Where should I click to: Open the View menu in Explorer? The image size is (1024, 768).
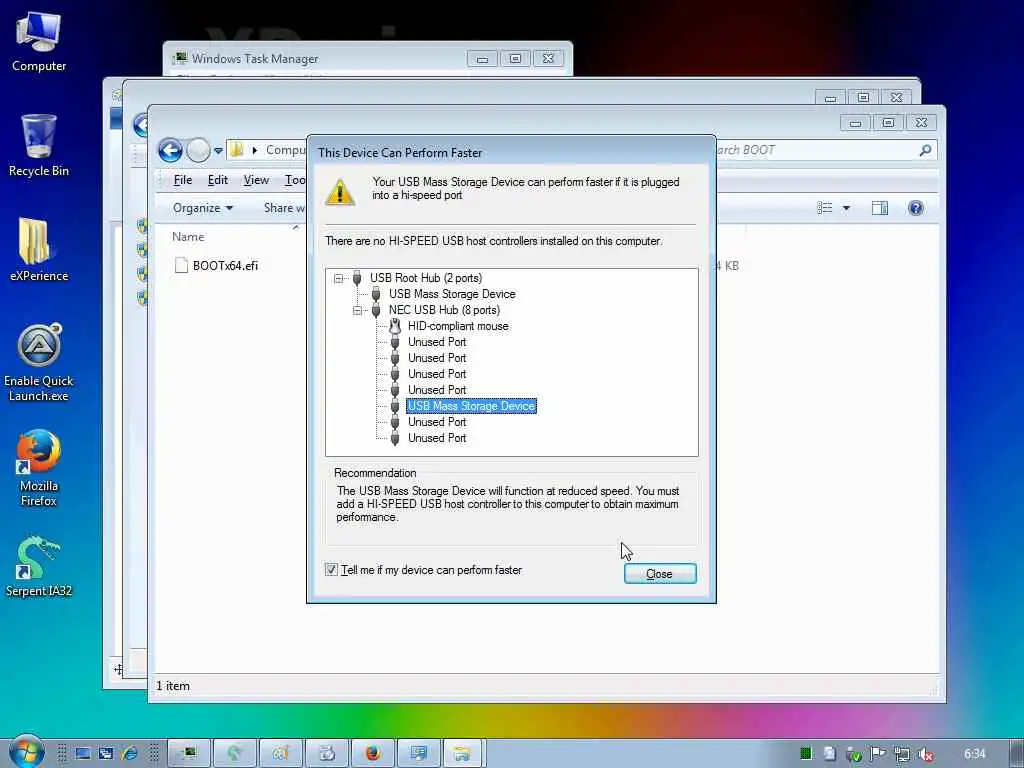click(x=256, y=180)
